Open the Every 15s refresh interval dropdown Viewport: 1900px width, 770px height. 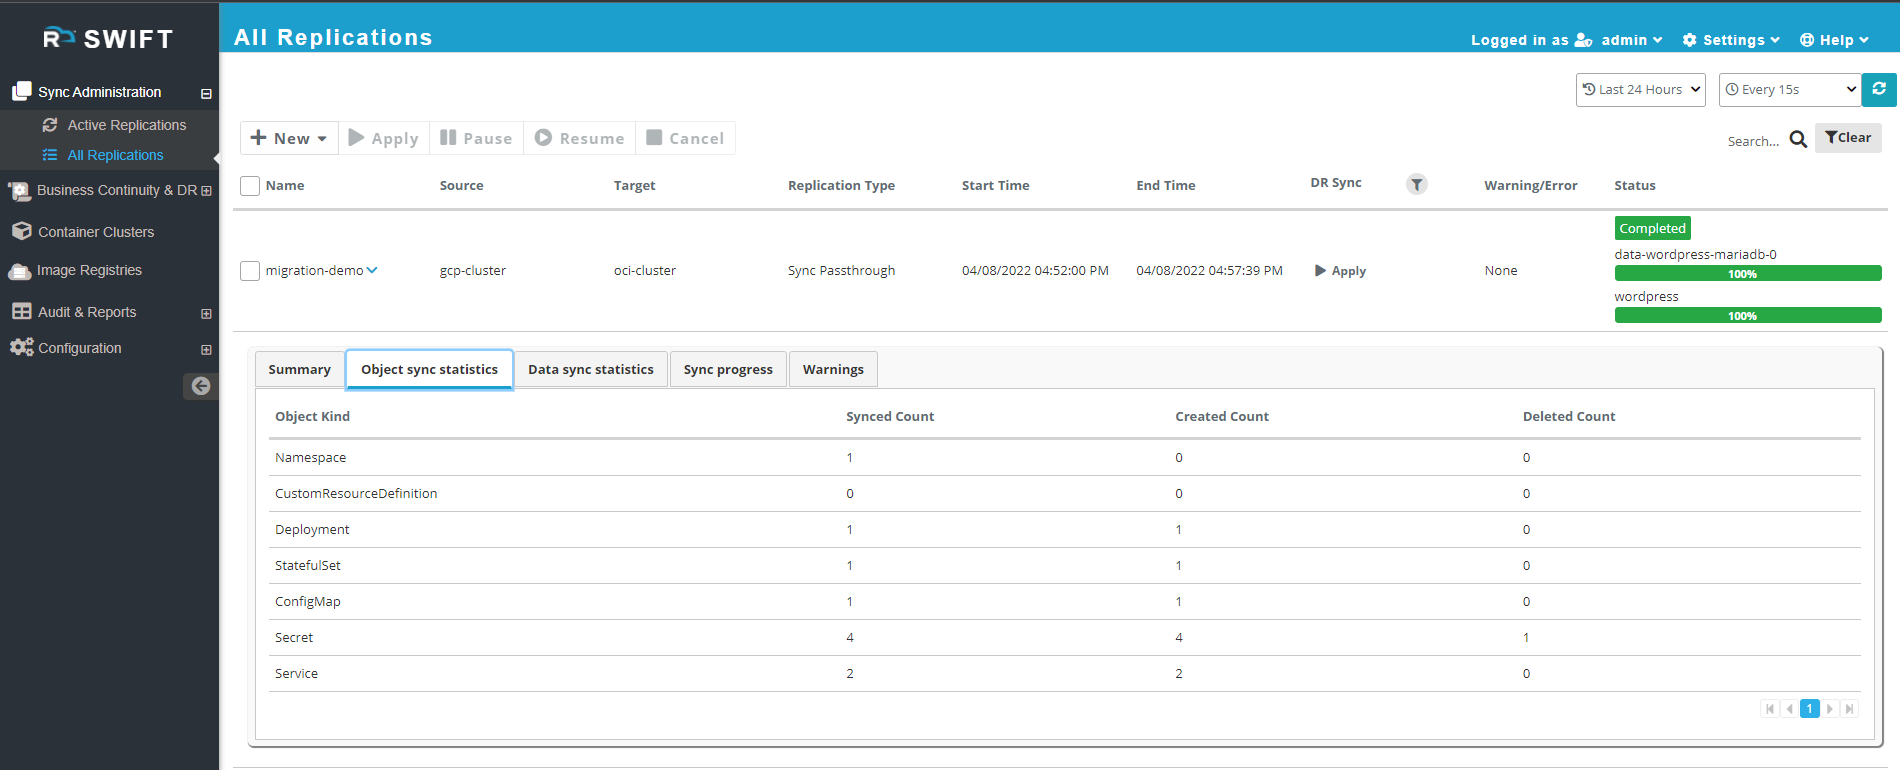click(1789, 89)
